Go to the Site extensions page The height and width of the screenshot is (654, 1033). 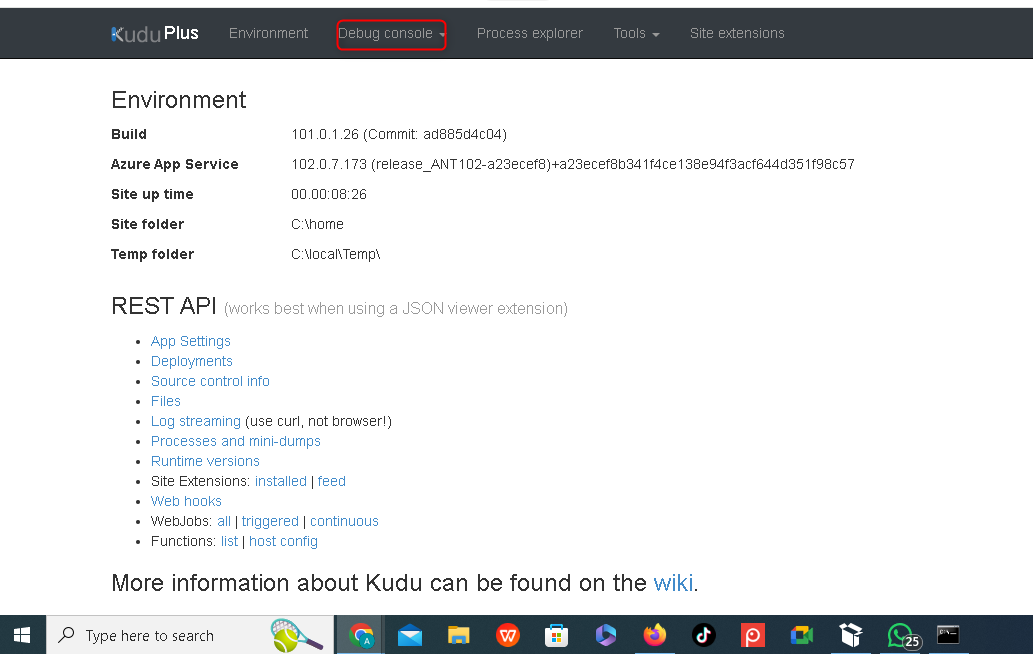[737, 33]
